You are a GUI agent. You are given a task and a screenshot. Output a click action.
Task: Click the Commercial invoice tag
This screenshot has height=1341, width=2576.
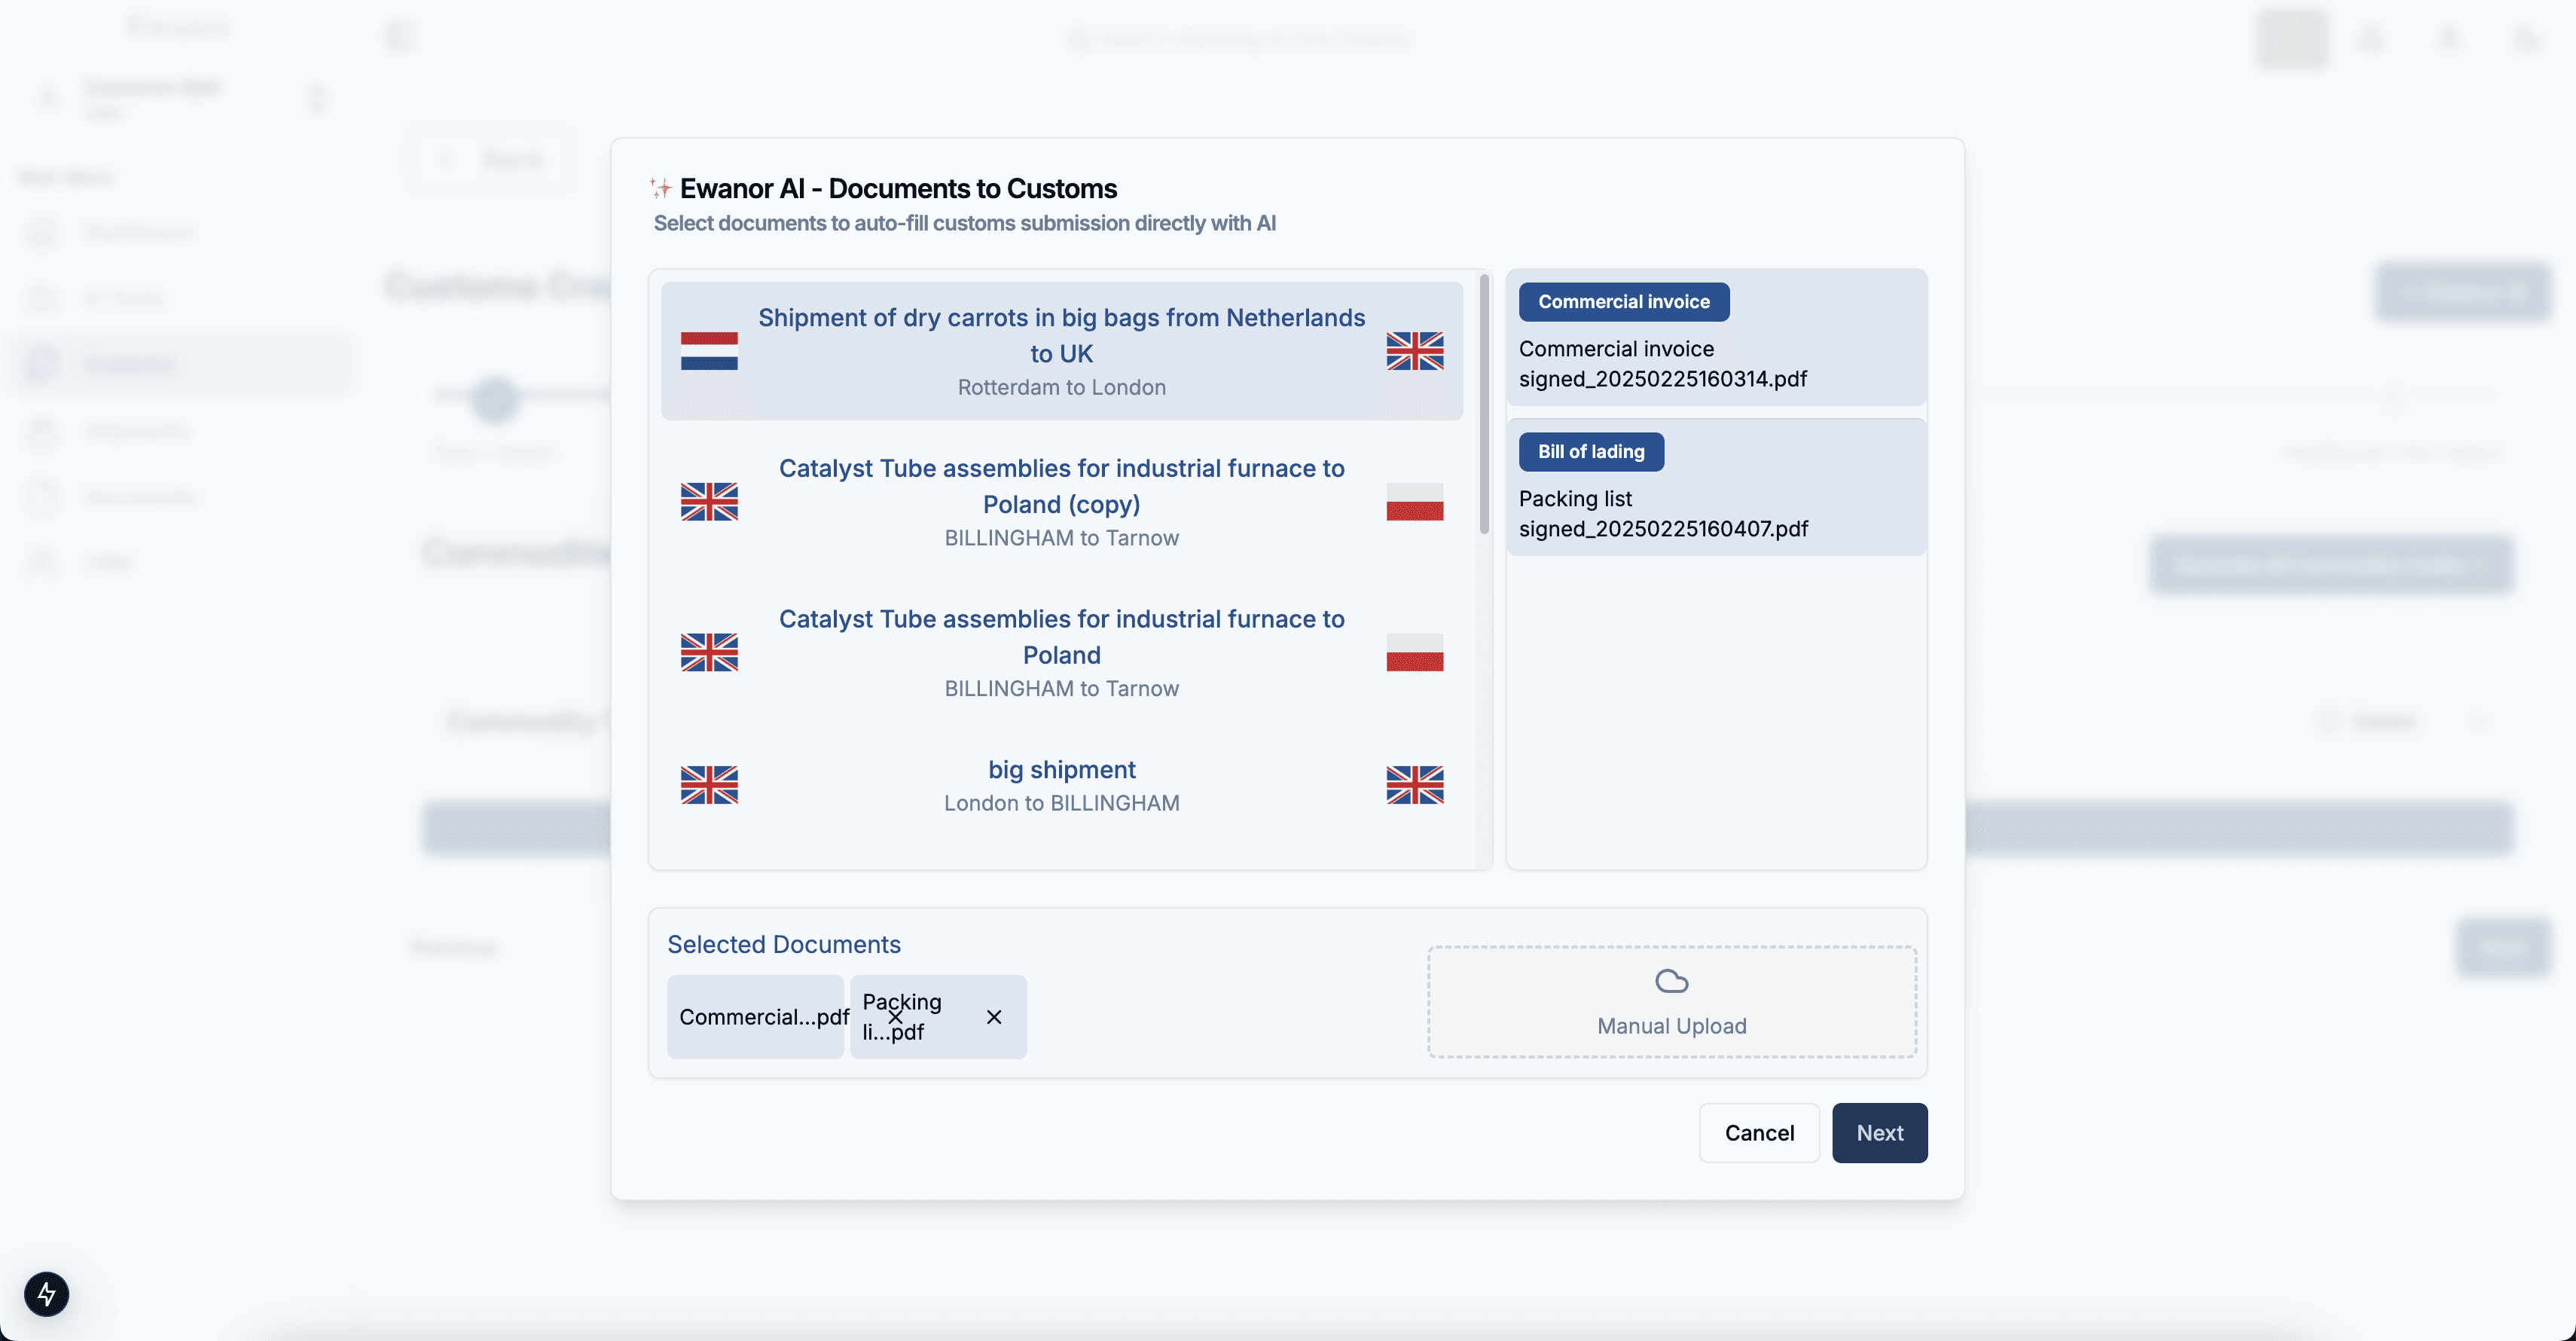click(x=1623, y=302)
